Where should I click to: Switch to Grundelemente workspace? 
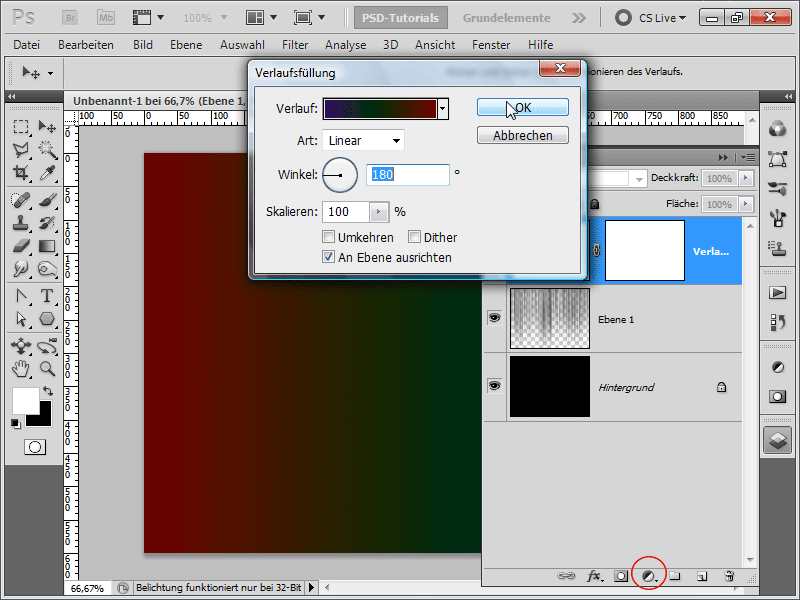(506, 18)
